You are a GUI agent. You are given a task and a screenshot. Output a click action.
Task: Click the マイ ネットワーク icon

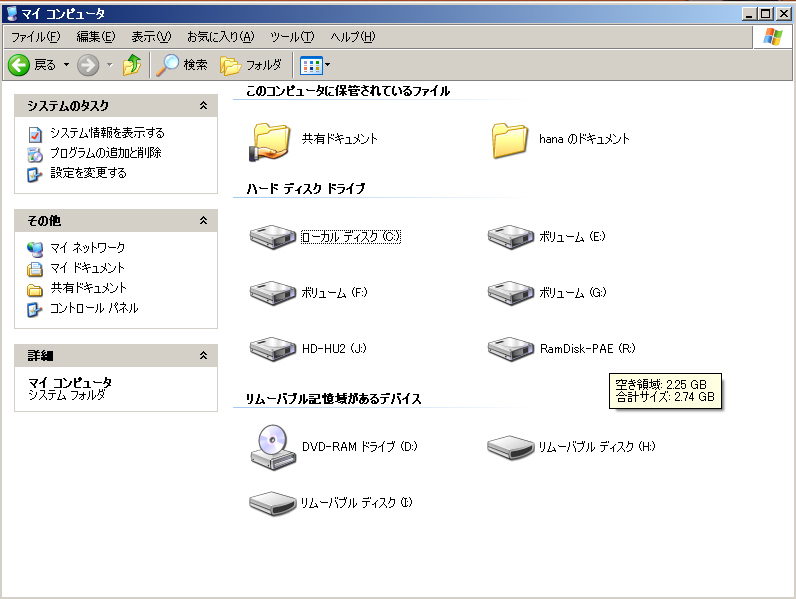35,249
